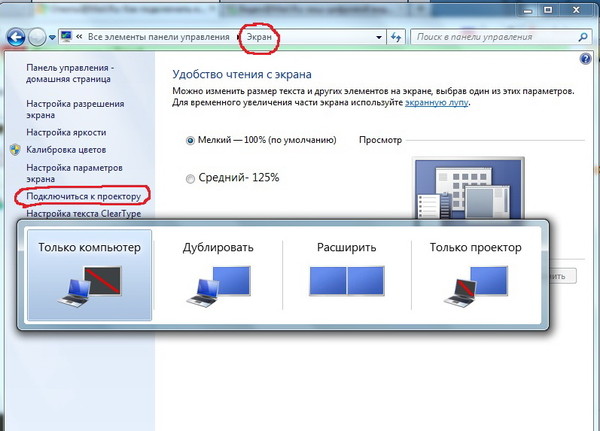Go to 'Все элементы панели управления' breadcrumb
The image size is (600, 431).
158,37
